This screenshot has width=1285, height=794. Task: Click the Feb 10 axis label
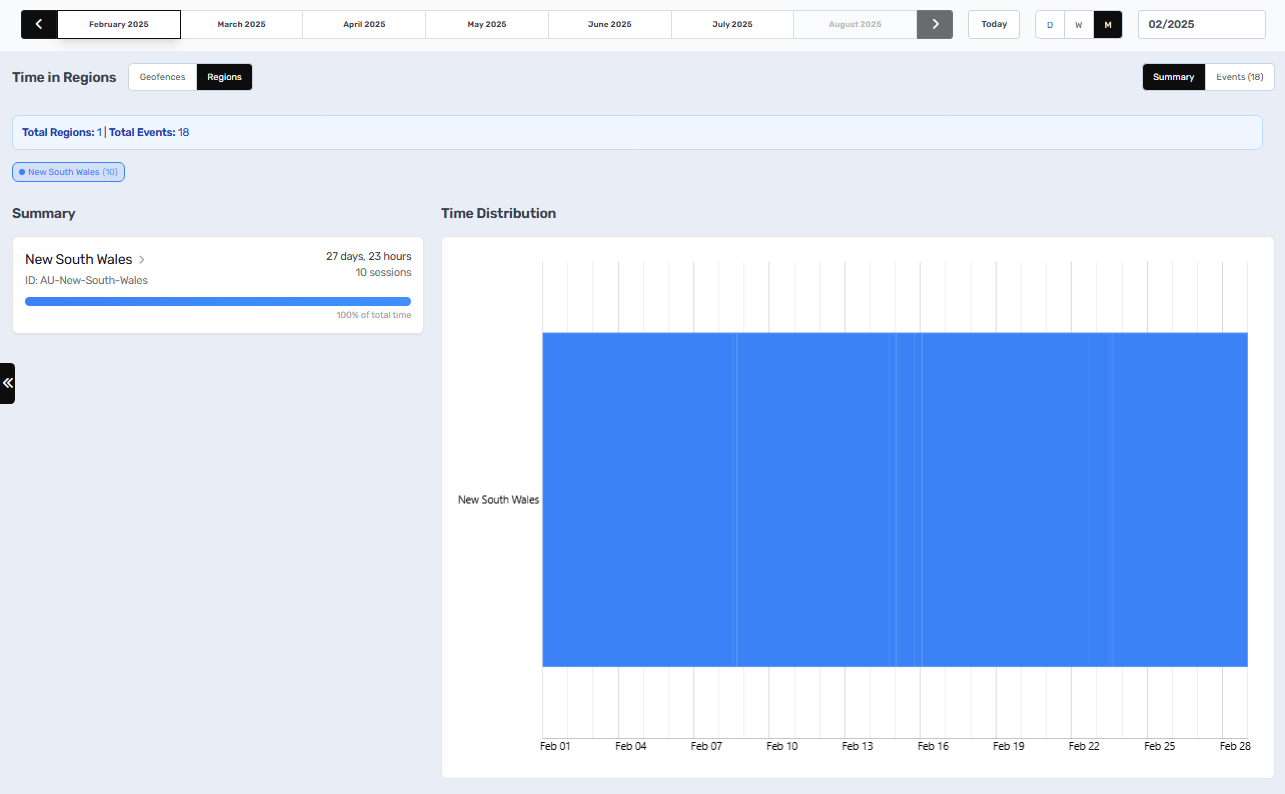pyautogui.click(x=782, y=746)
